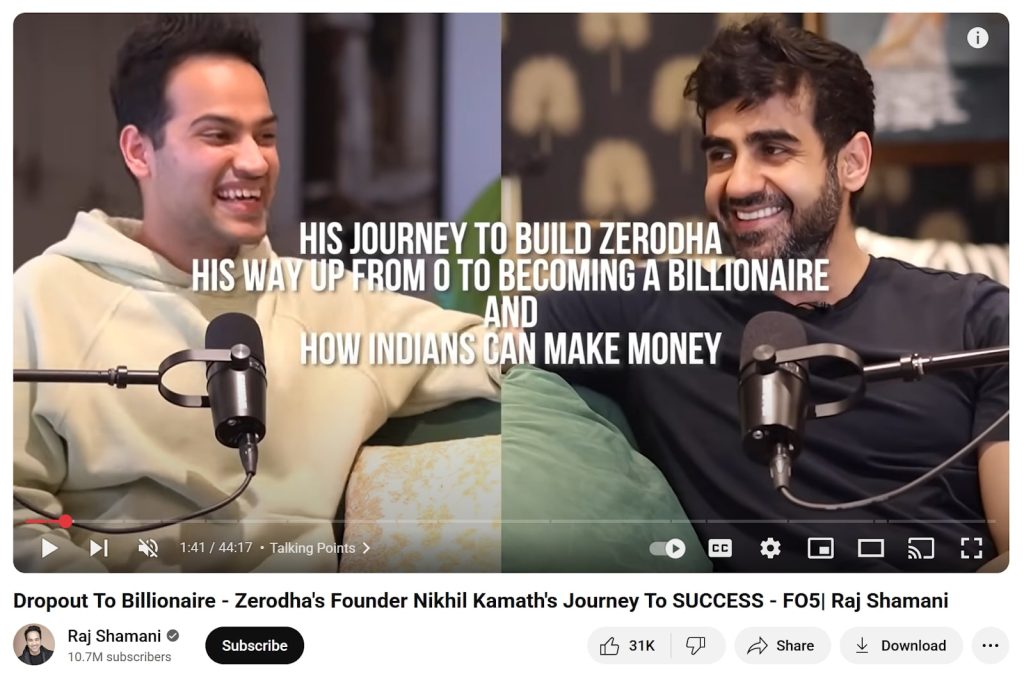The height and width of the screenshot is (679, 1024).
Task: Download the video
Action: (x=901, y=646)
